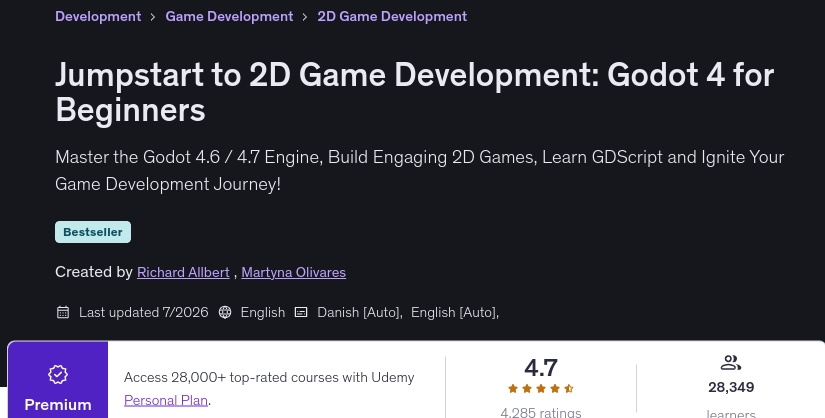Click the Premium checkmark badge icon
This screenshot has height=418, width=825.
(x=58, y=375)
